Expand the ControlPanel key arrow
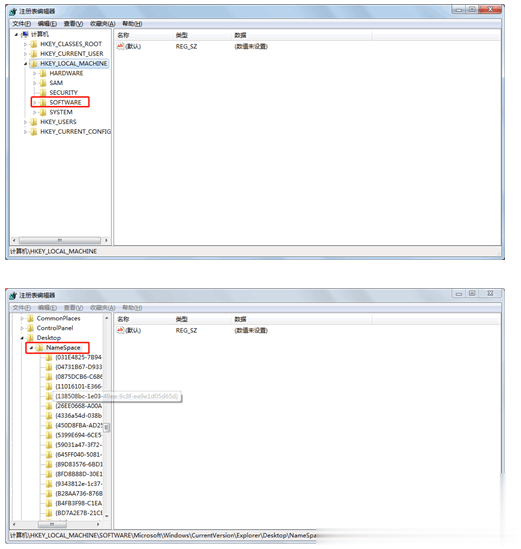The image size is (521, 549). click(x=22, y=328)
